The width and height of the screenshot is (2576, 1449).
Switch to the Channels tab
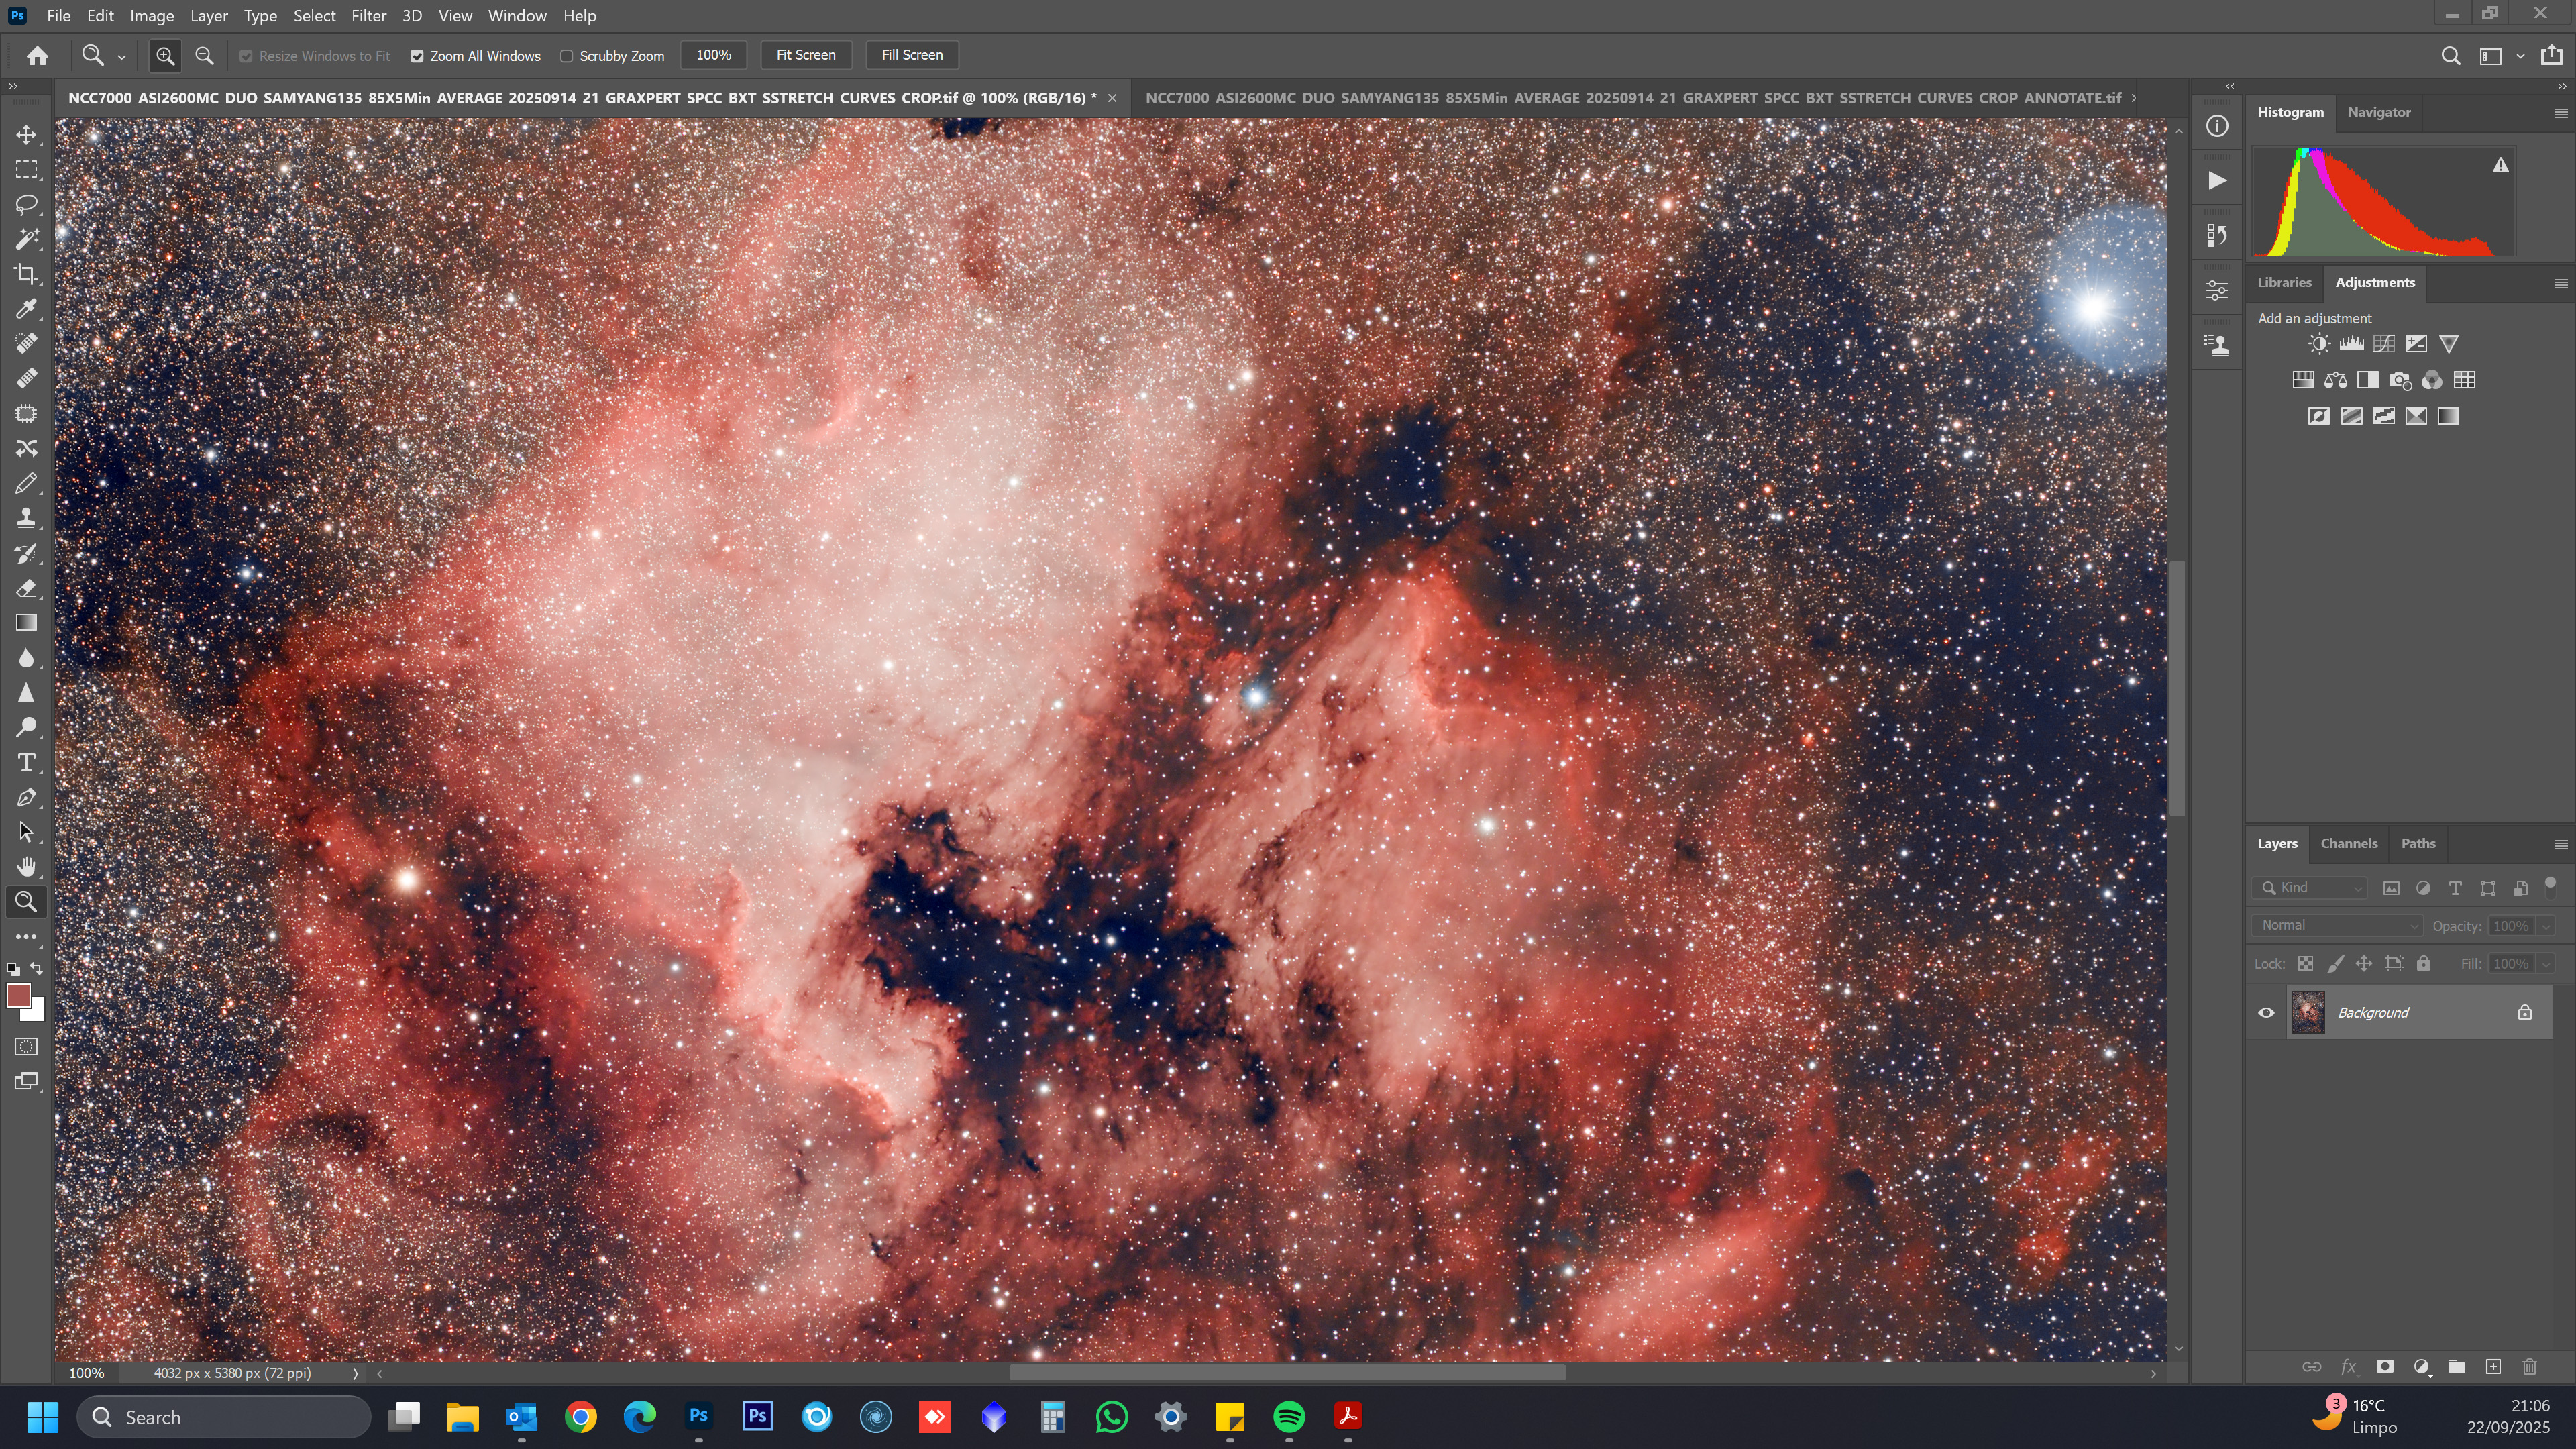tap(2348, 843)
